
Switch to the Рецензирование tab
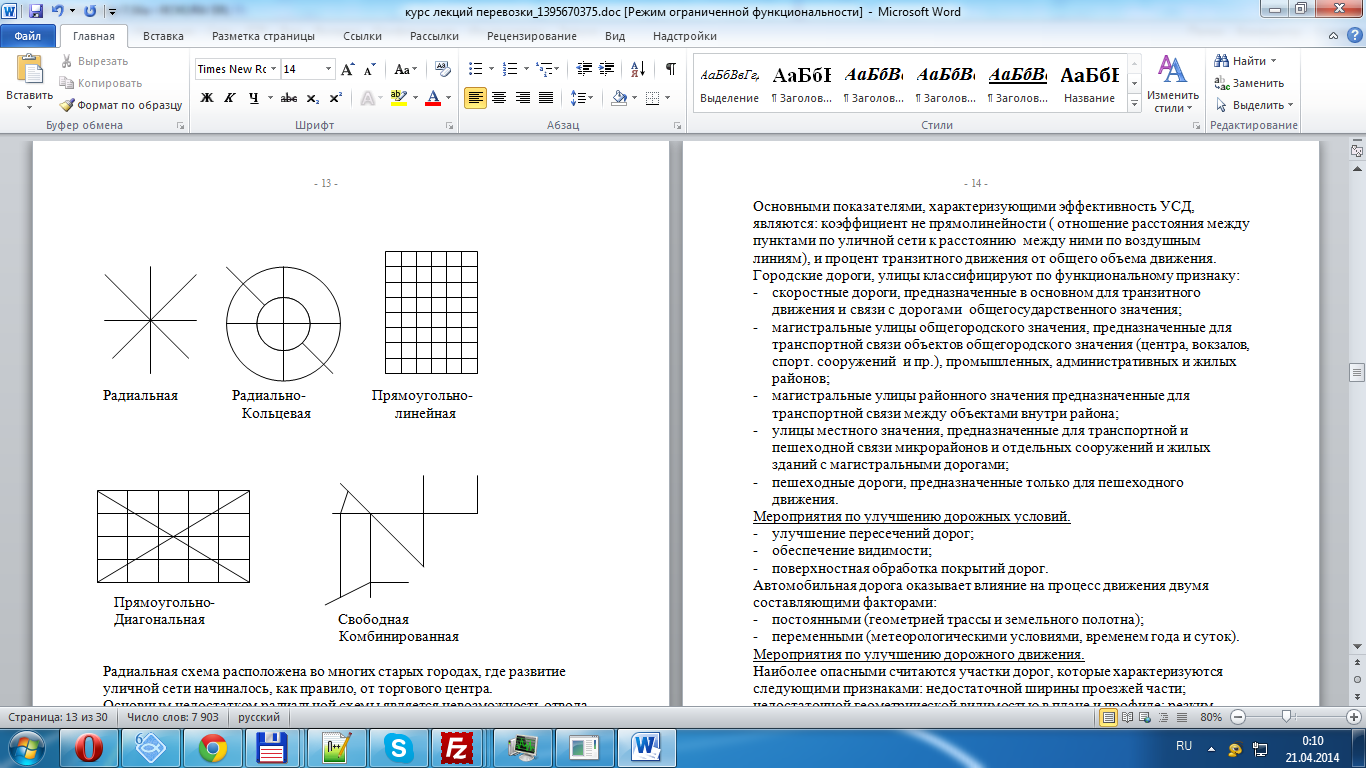(533, 36)
